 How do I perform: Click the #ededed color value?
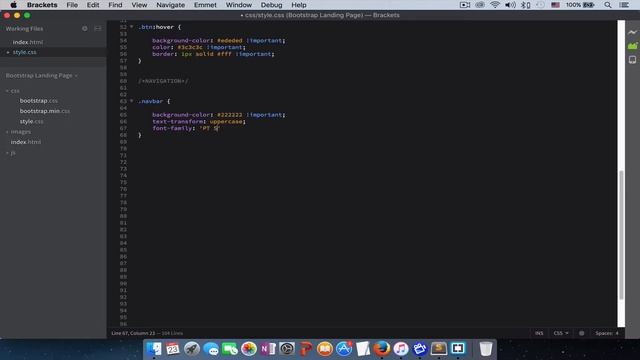(230, 40)
